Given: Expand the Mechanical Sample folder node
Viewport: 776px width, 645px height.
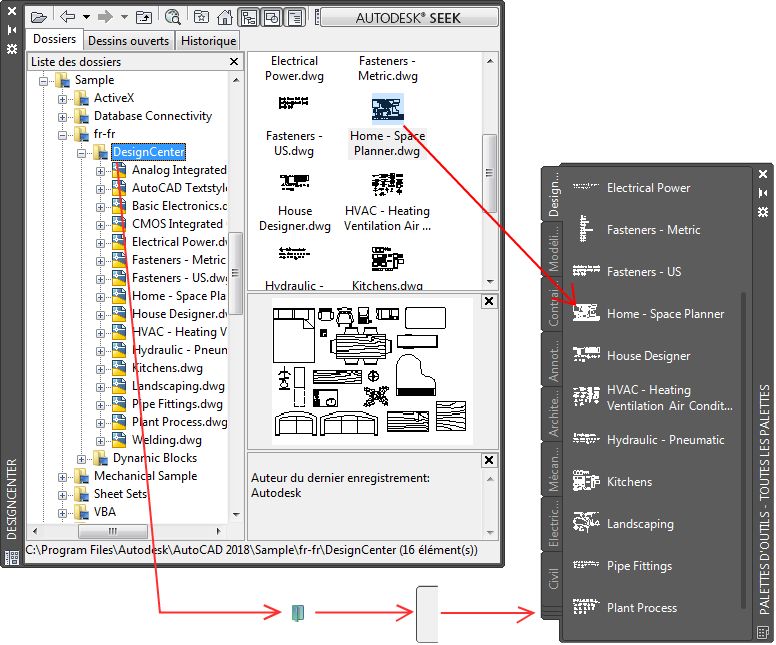Looking at the screenshot, I should (x=62, y=477).
